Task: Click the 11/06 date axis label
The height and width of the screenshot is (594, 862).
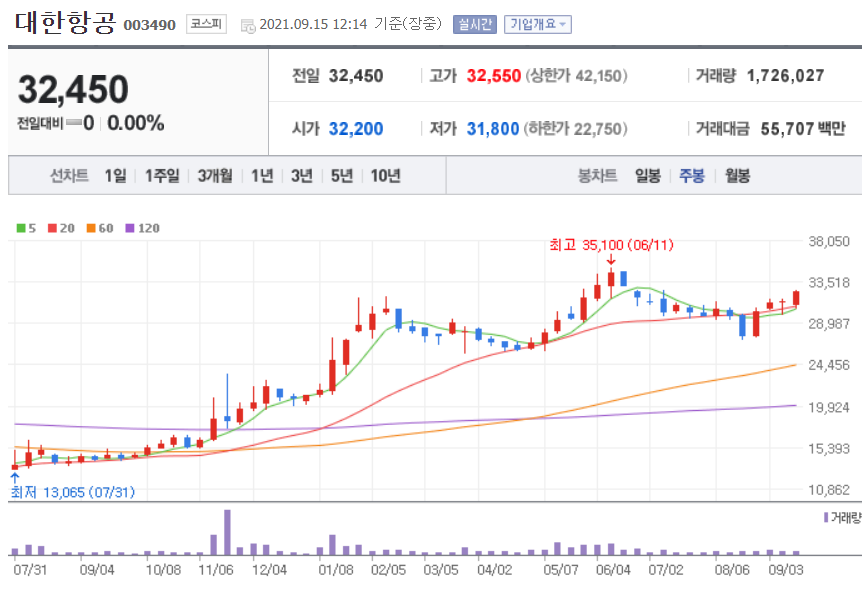Action: tap(216, 570)
